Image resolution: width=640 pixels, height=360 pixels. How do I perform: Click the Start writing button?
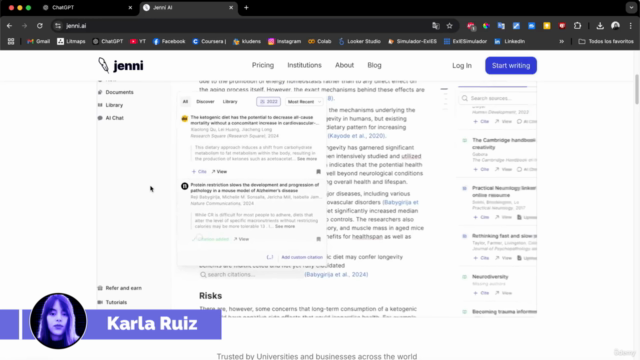tap(511, 65)
